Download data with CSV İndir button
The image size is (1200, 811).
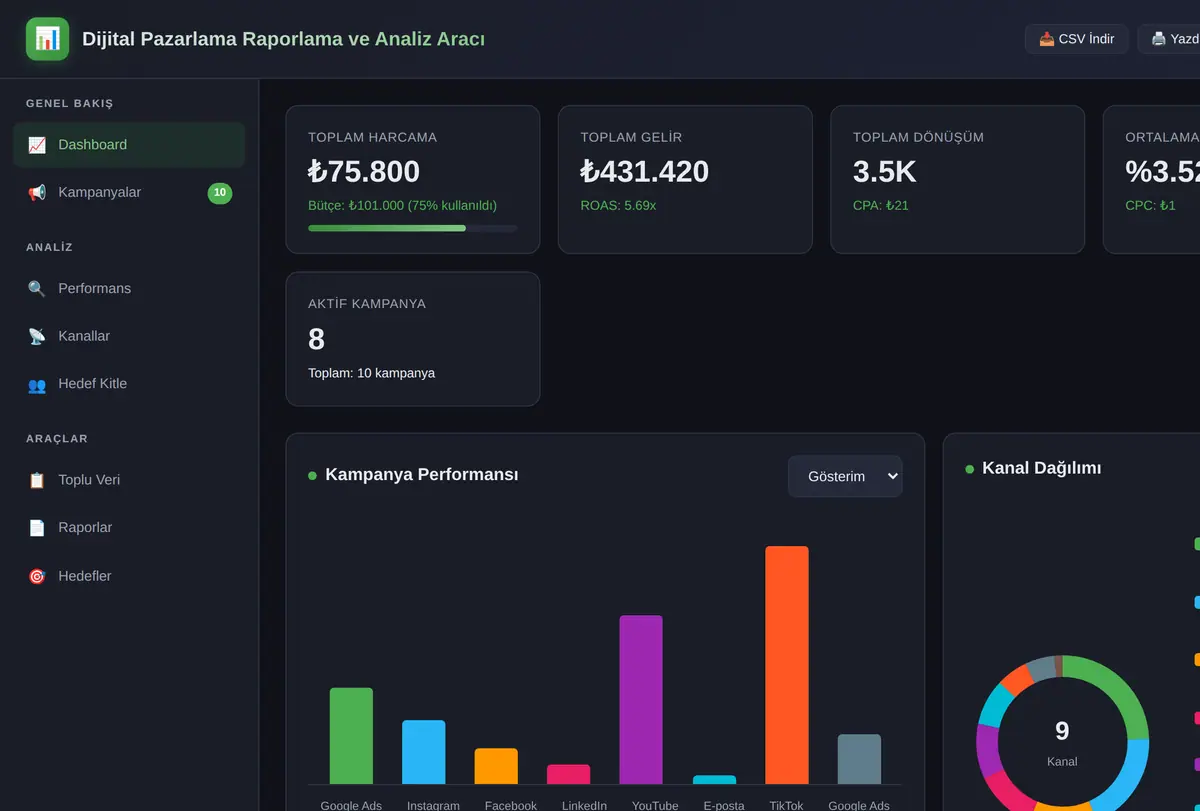point(1077,39)
